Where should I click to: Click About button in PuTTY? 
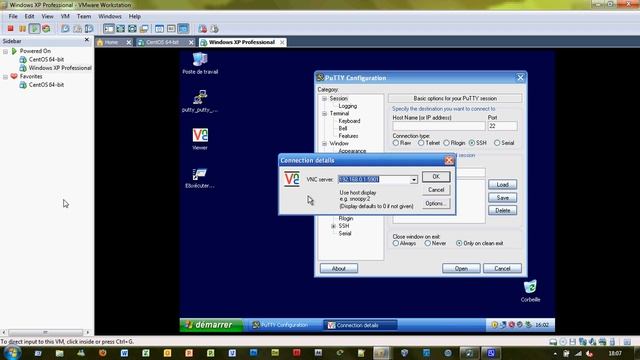pos(339,269)
